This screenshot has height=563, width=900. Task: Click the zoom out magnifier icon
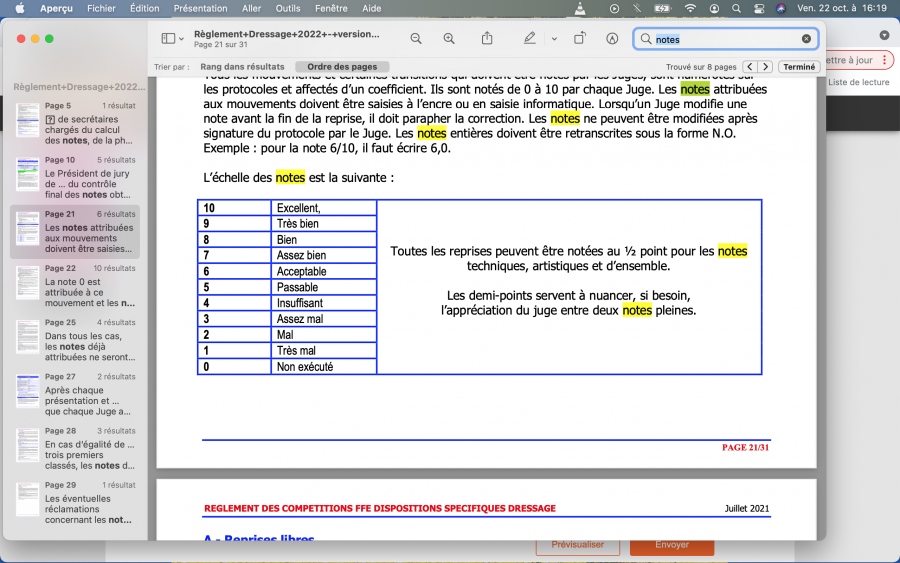416,38
